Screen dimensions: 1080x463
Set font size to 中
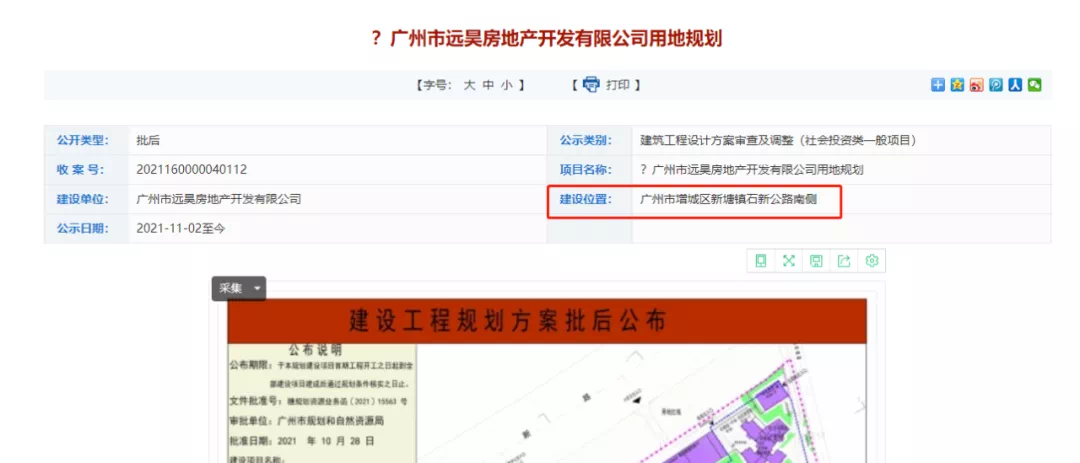[x=488, y=85]
